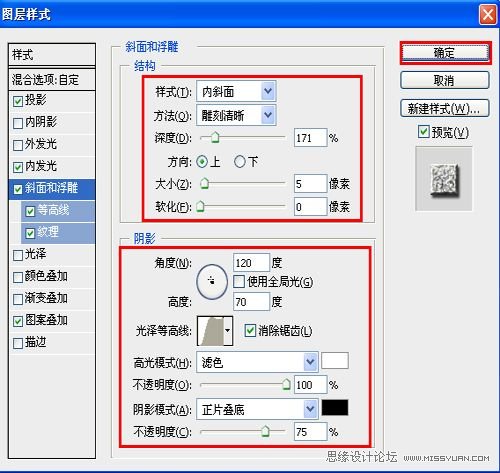Select the 样式 list header
This screenshot has width=500, height=473.
(x=52, y=54)
